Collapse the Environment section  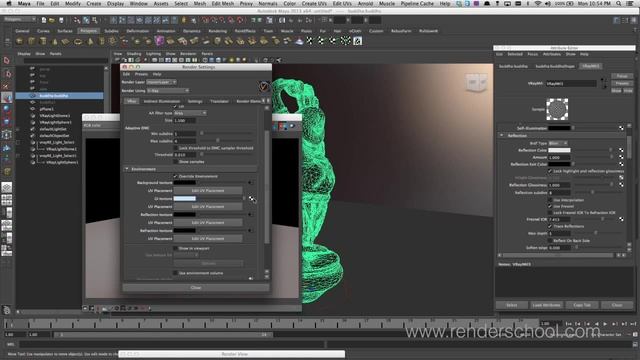[x=127, y=169]
